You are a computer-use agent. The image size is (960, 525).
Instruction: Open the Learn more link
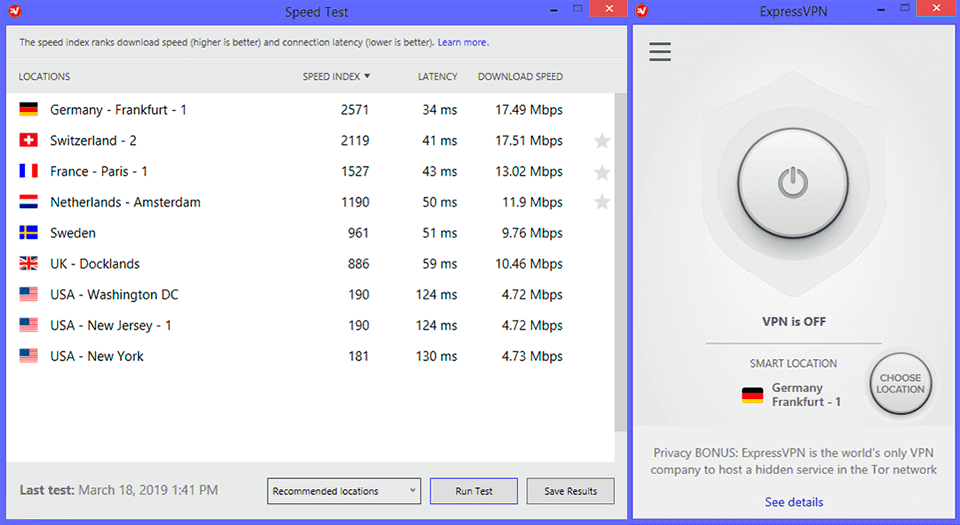click(463, 42)
